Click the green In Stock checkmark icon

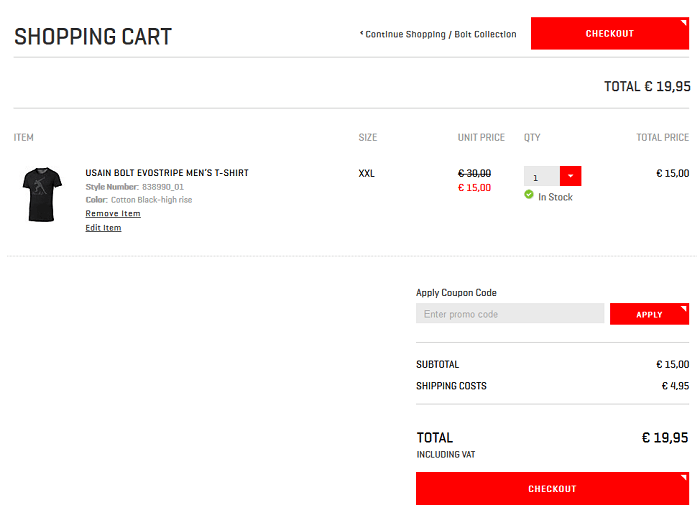529,196
